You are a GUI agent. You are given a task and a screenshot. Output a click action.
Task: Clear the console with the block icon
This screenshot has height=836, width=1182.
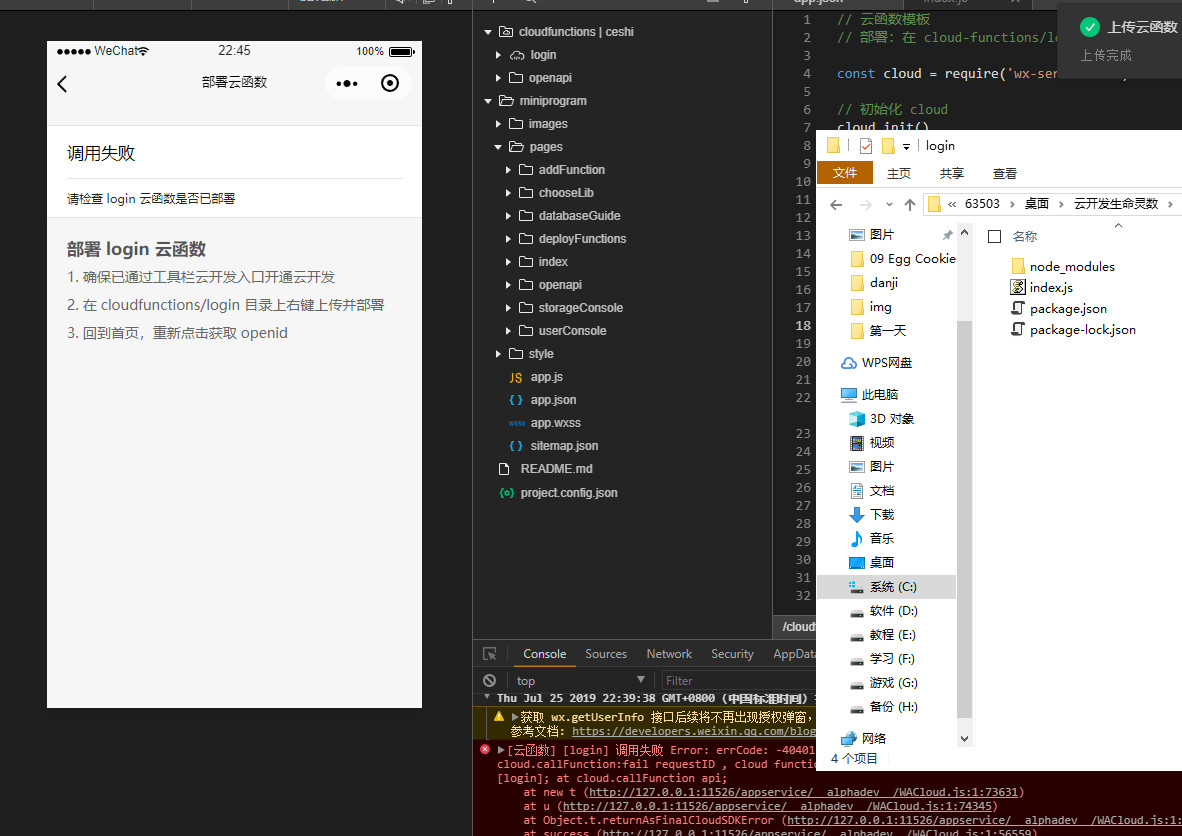[x=490, y=681]
